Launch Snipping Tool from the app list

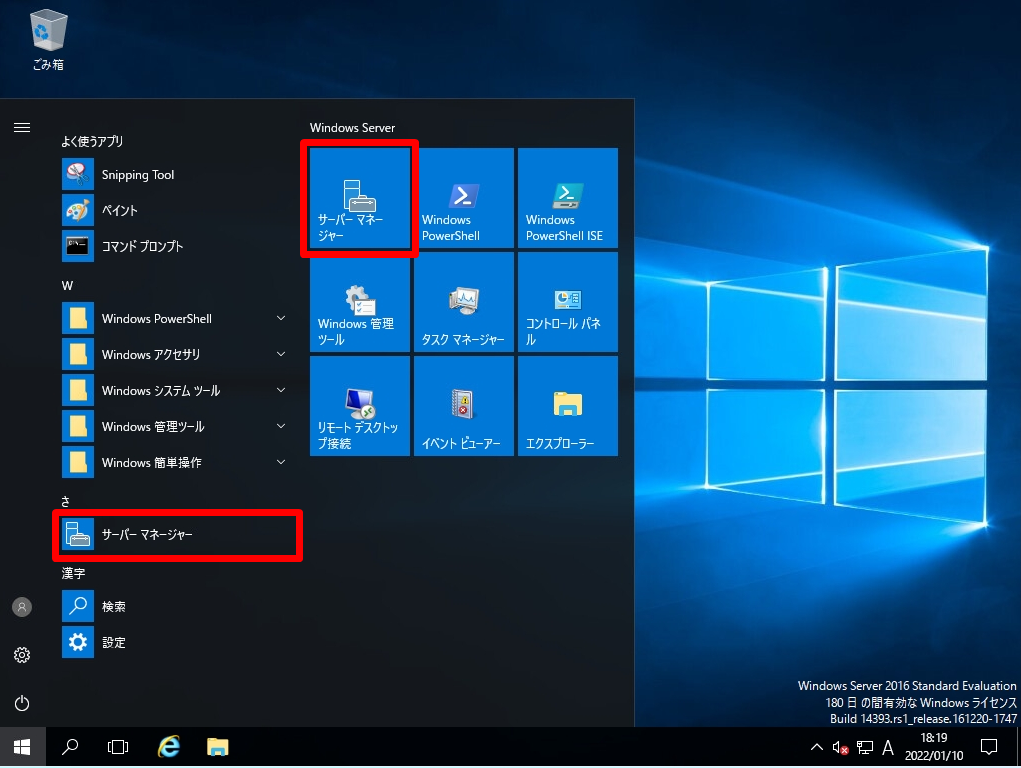[x=176, y=175]
